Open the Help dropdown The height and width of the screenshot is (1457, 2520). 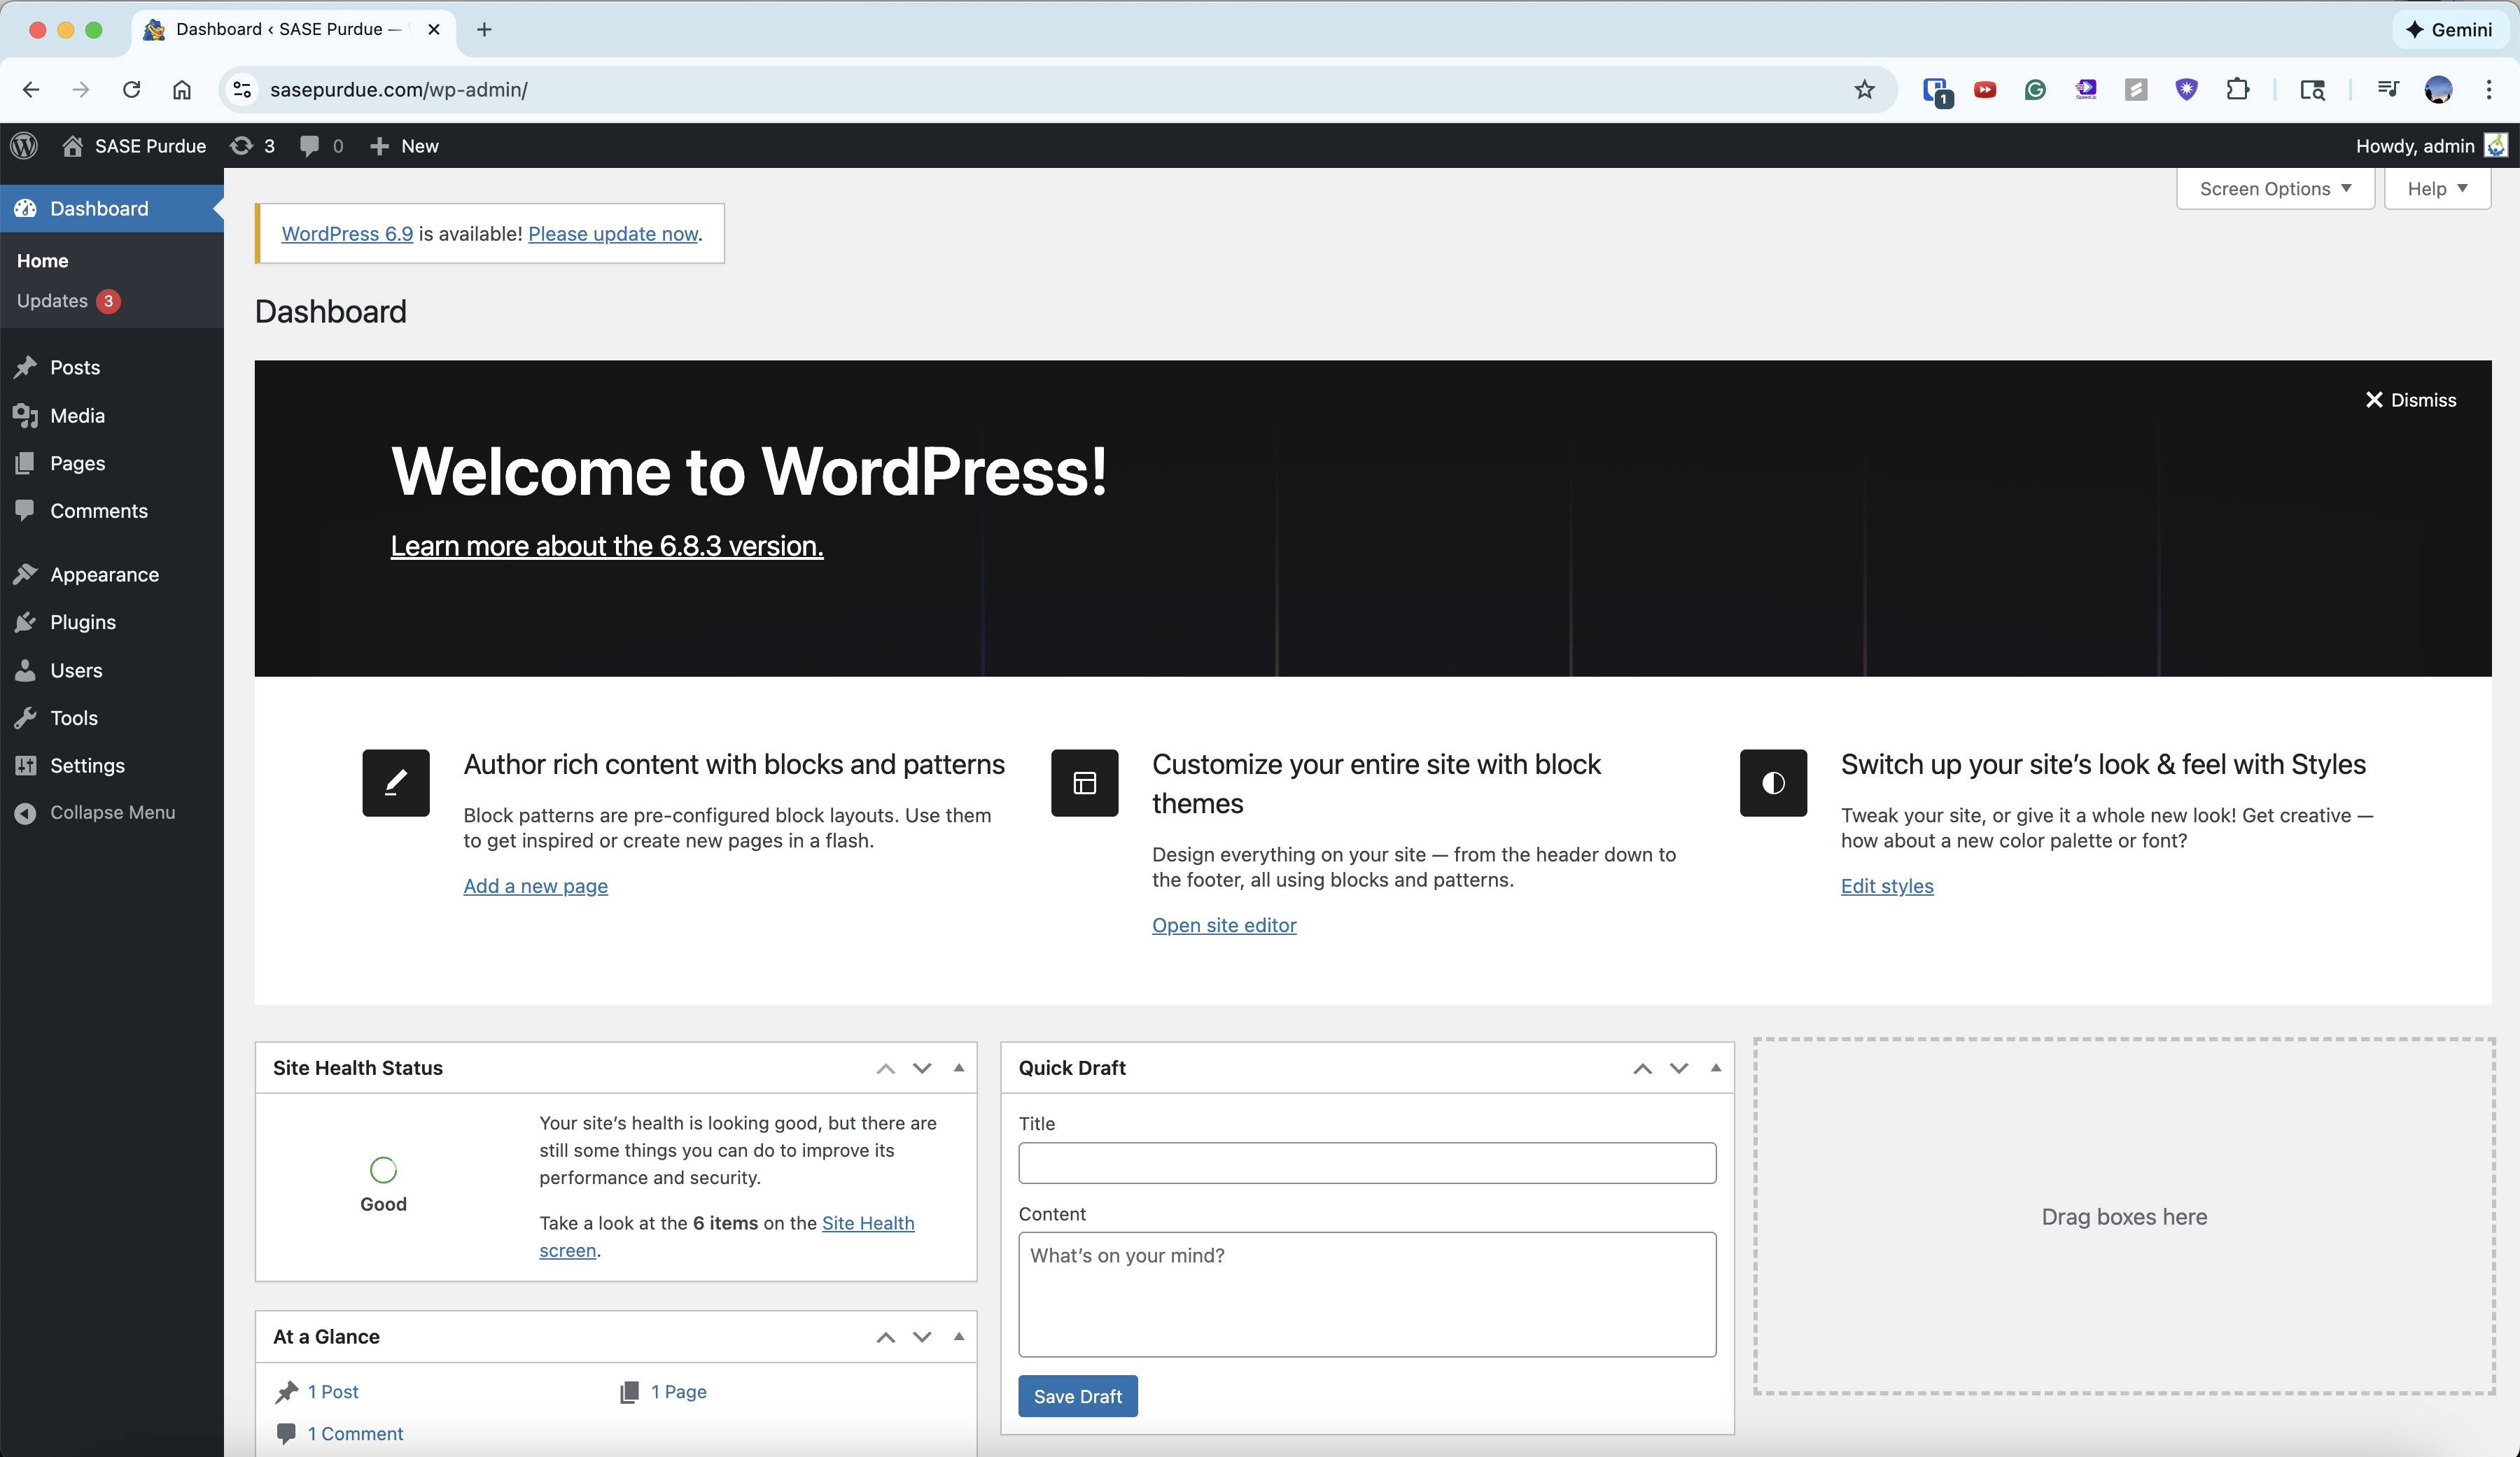(2437, 188)
